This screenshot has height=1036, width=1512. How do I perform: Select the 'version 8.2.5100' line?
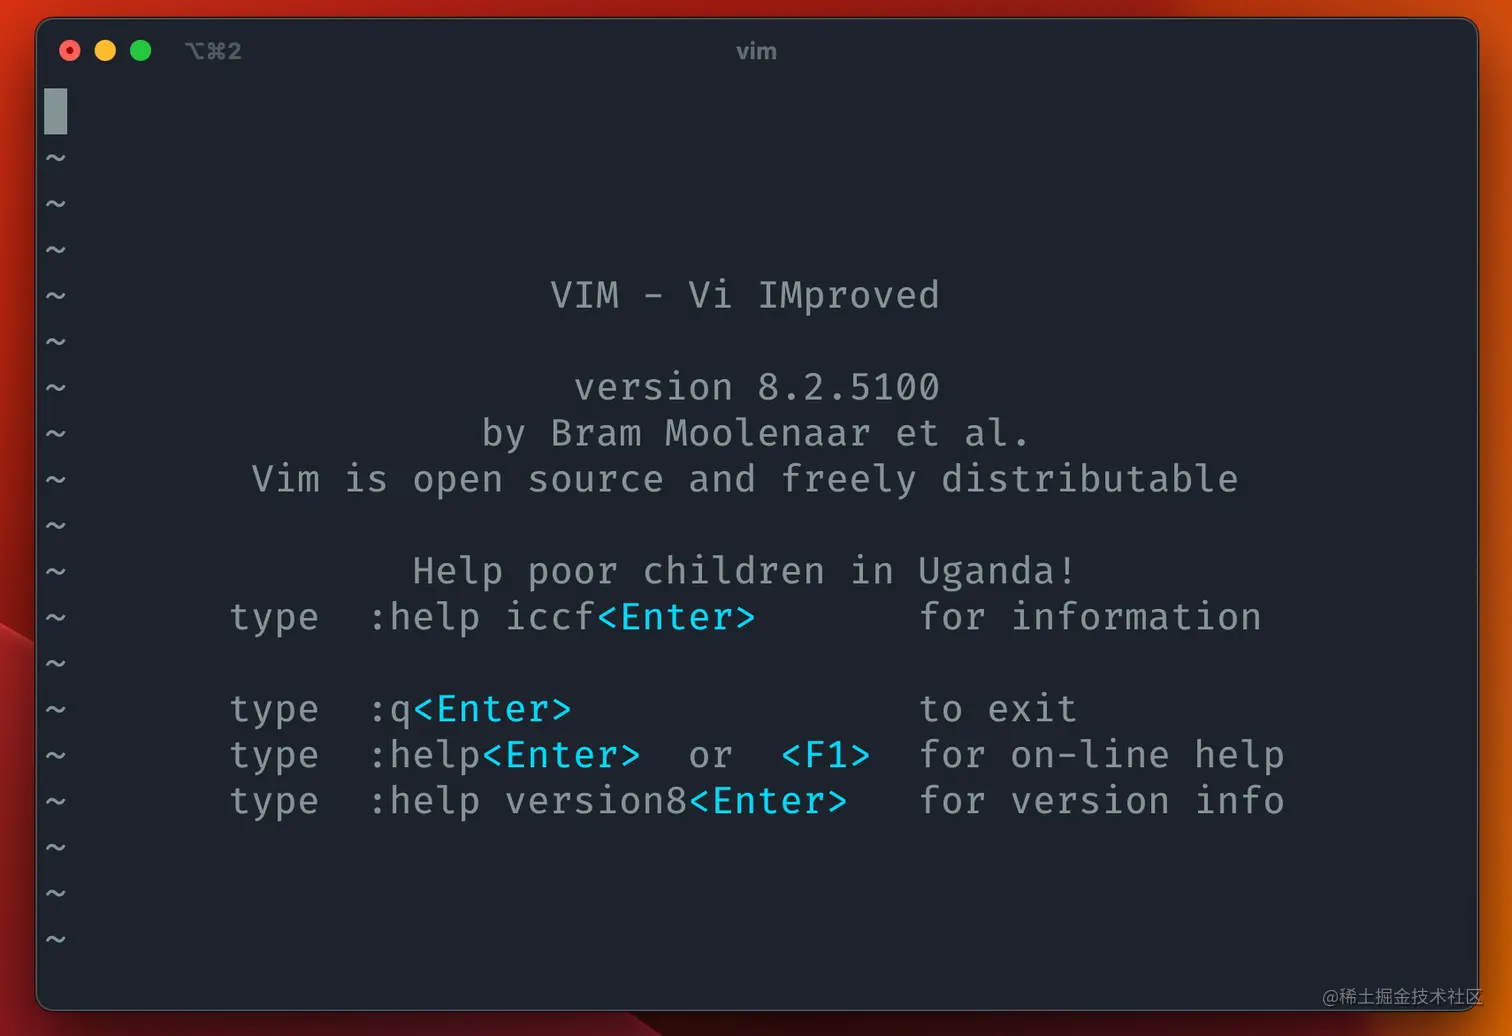pos(757,387)
